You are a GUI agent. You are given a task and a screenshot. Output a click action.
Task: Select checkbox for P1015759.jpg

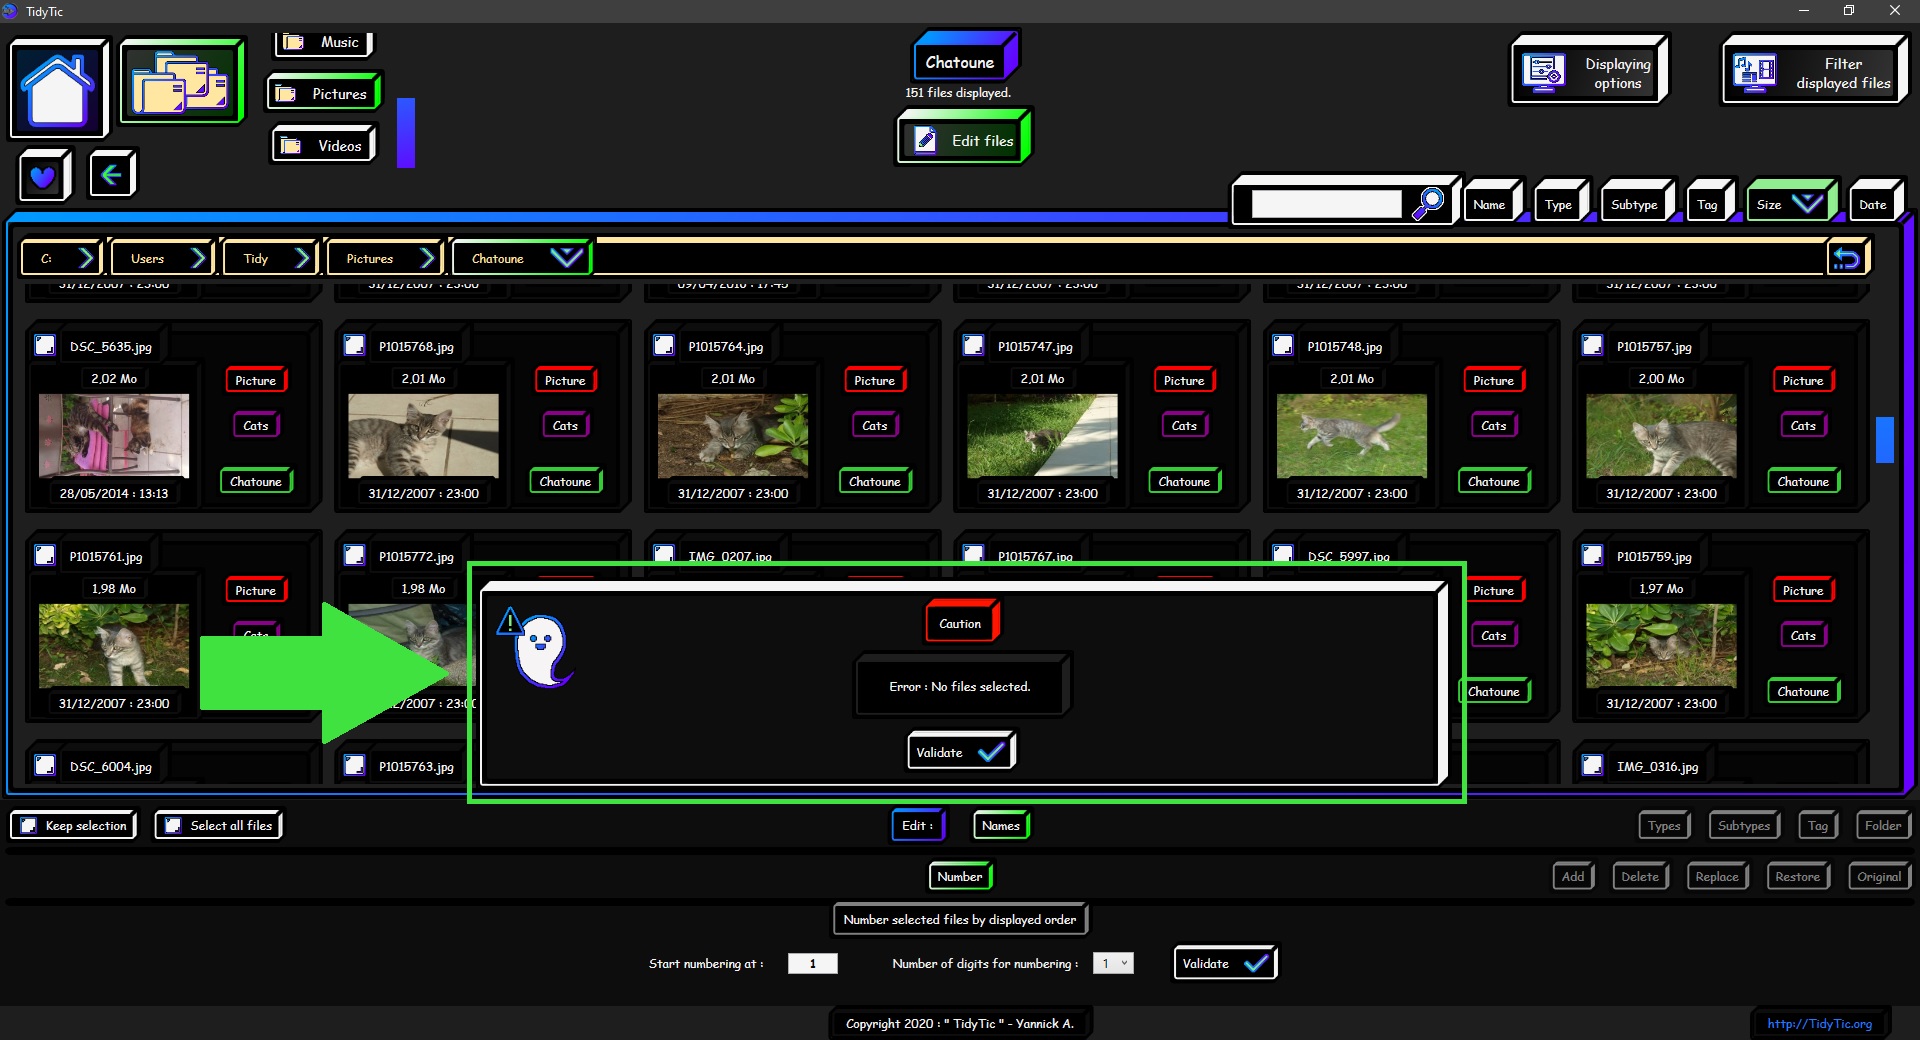click(x=1592, y=555)
